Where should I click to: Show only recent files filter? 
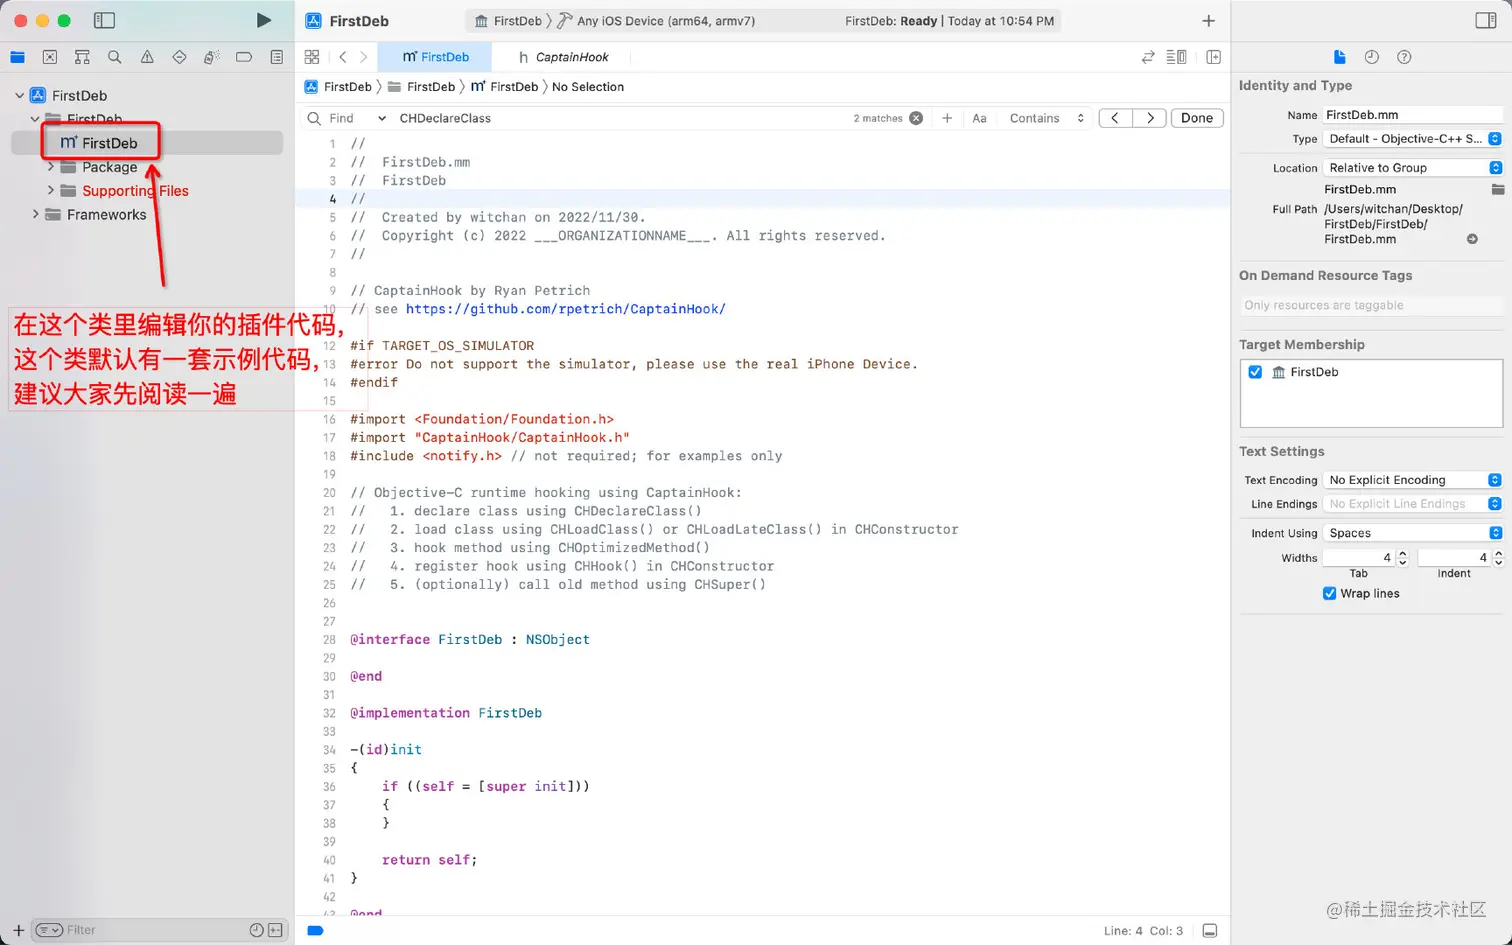[256, 930]
